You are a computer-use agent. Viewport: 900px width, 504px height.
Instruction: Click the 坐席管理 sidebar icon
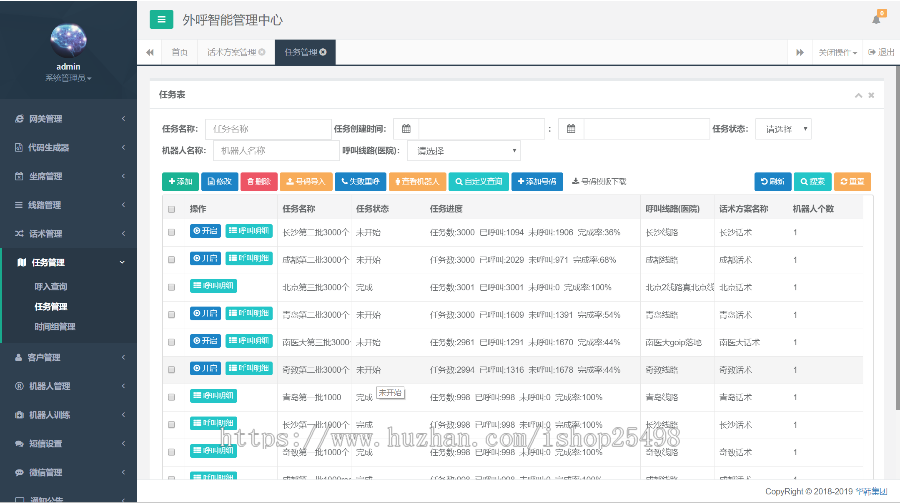(x=19, y=176)
